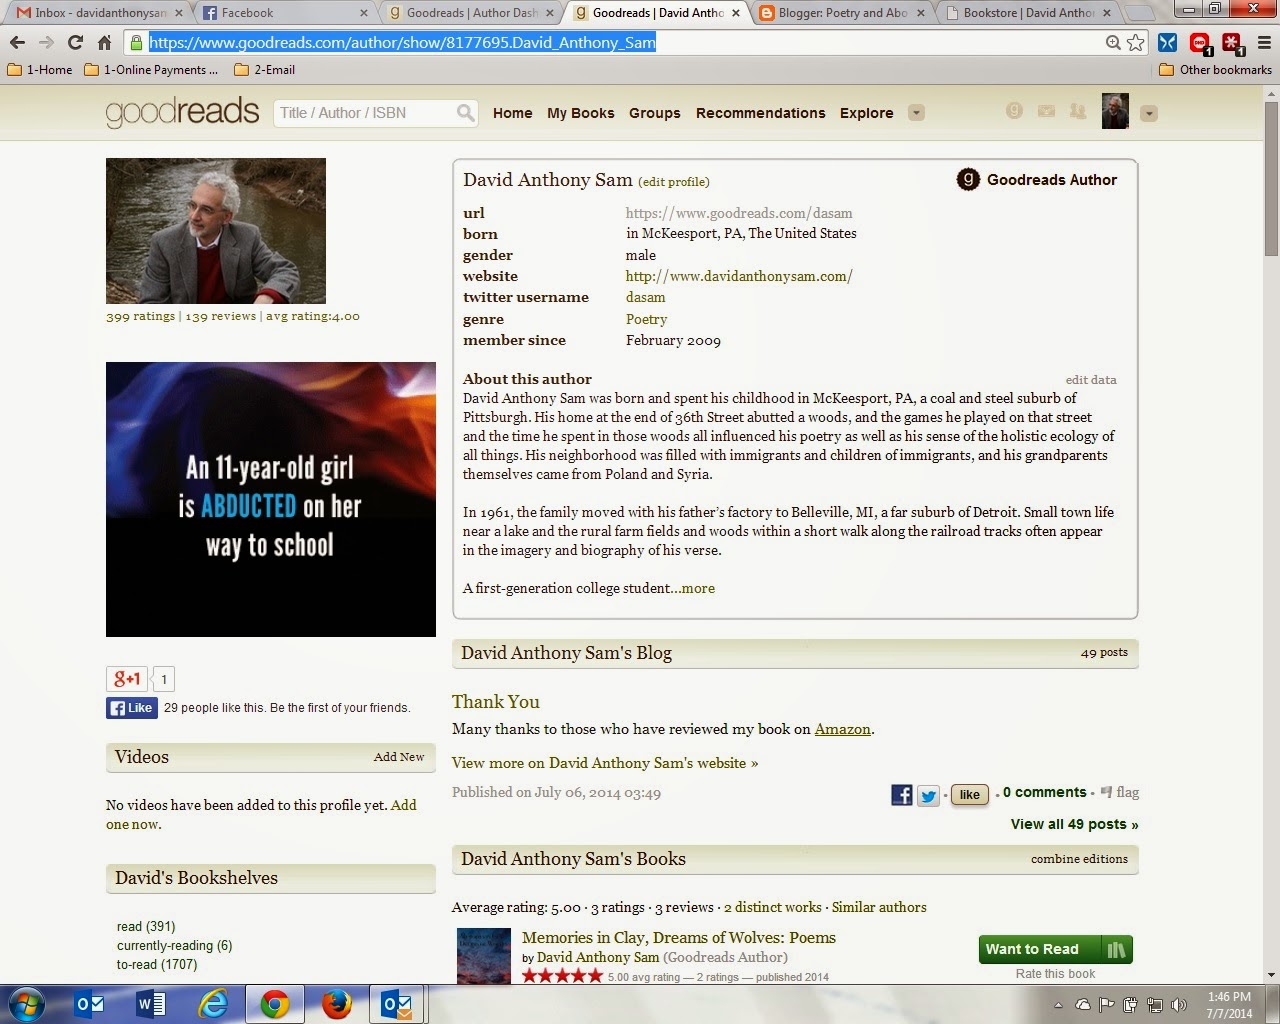Share blog post via Facebook icon
Viewport: 1280px width, 1024px height.
pos(901,795)
